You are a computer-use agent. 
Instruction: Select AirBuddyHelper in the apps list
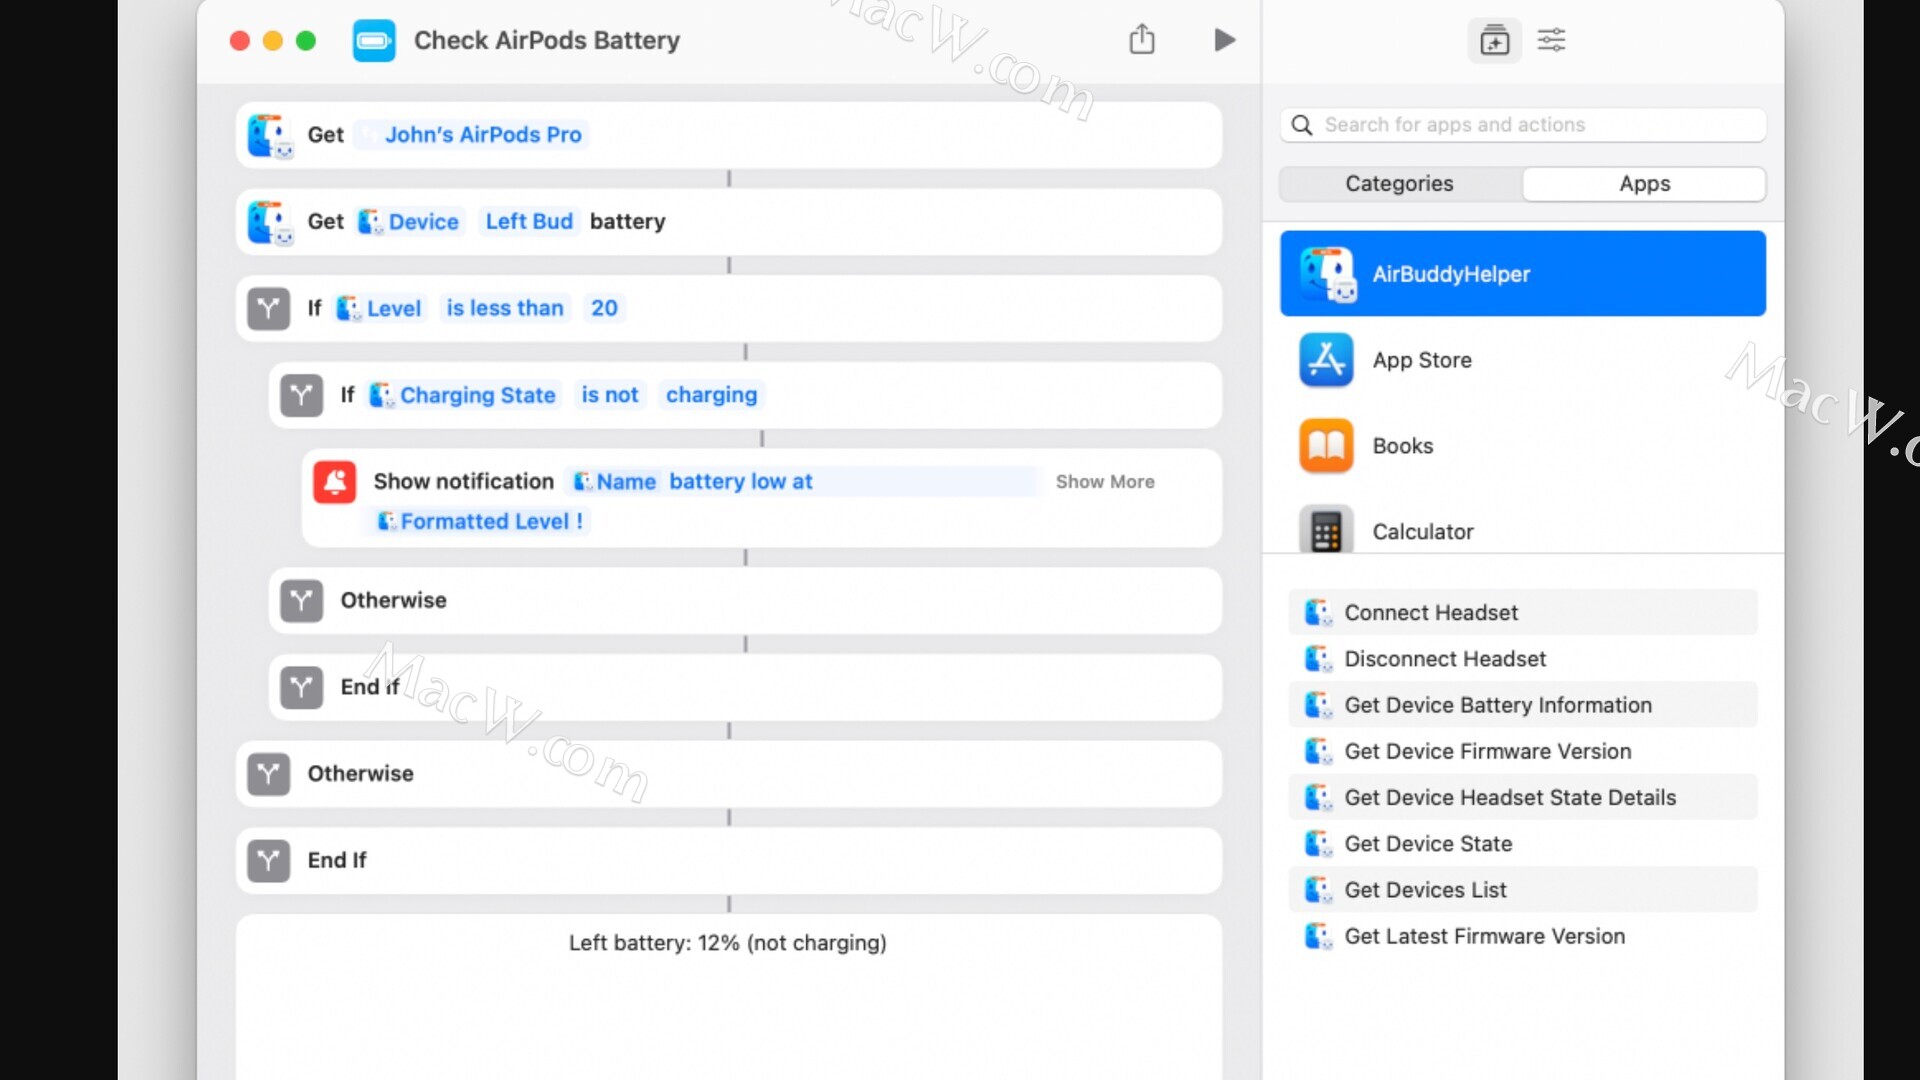coord(1523,273)
